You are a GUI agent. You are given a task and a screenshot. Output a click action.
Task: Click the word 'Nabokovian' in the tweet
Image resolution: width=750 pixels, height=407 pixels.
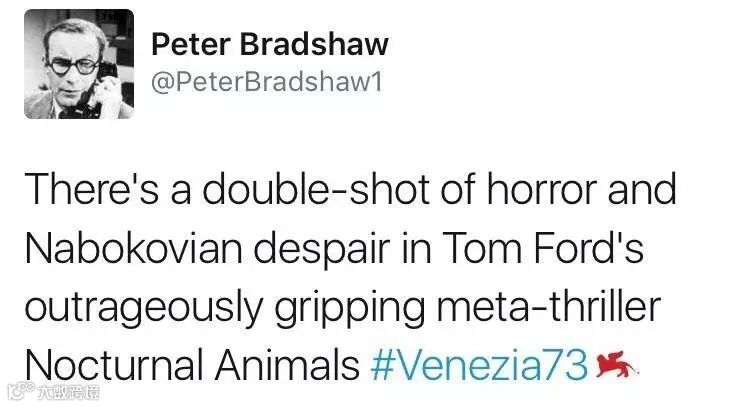coord(133,248)
